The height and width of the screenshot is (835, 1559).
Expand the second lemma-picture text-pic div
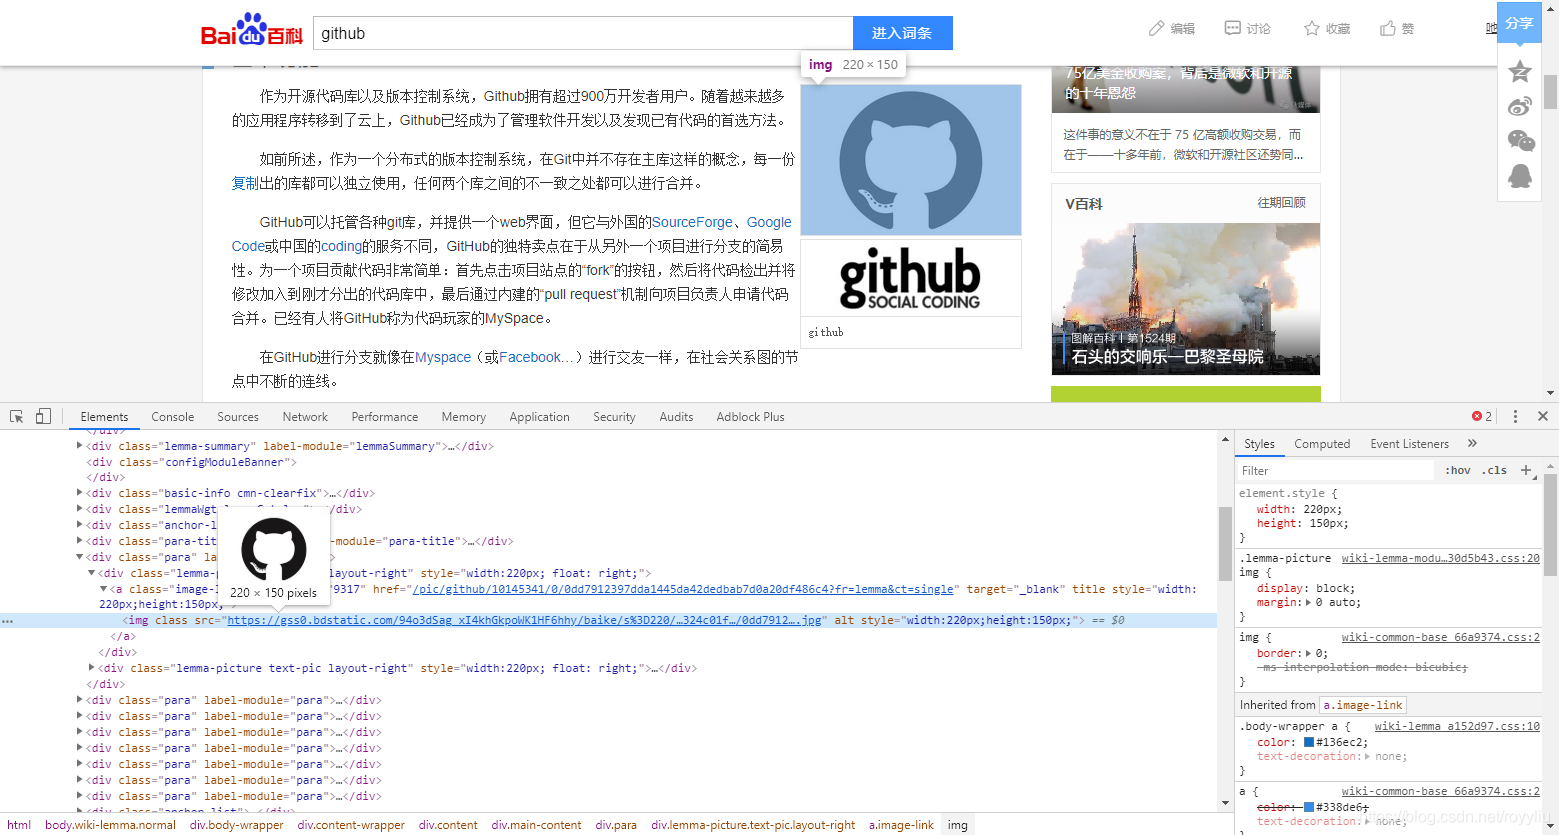tap(91, 668)
